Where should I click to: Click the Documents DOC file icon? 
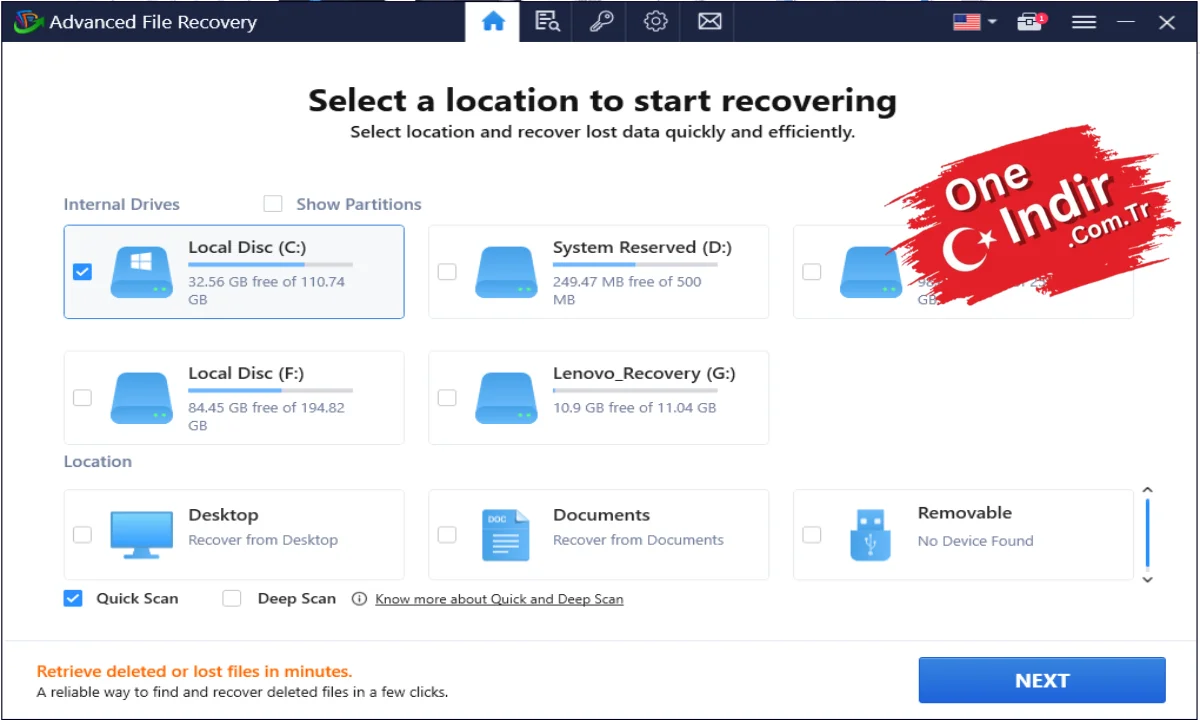tap(506, 534)
